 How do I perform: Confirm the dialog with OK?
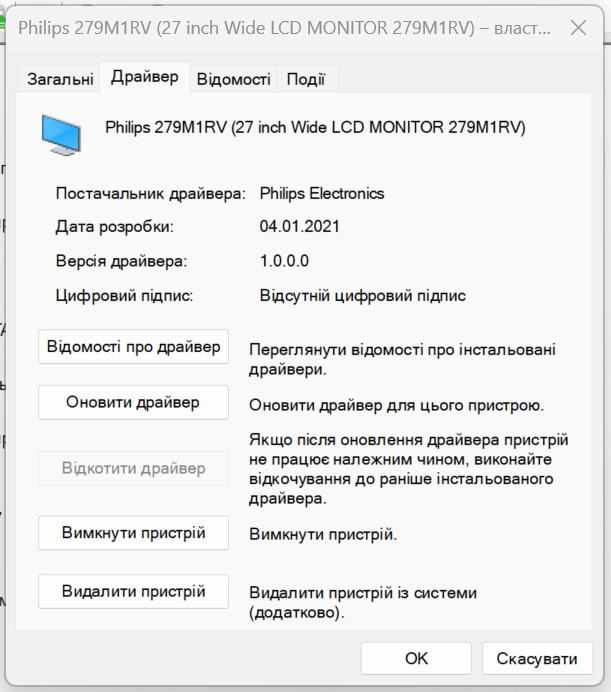point(416,658)
